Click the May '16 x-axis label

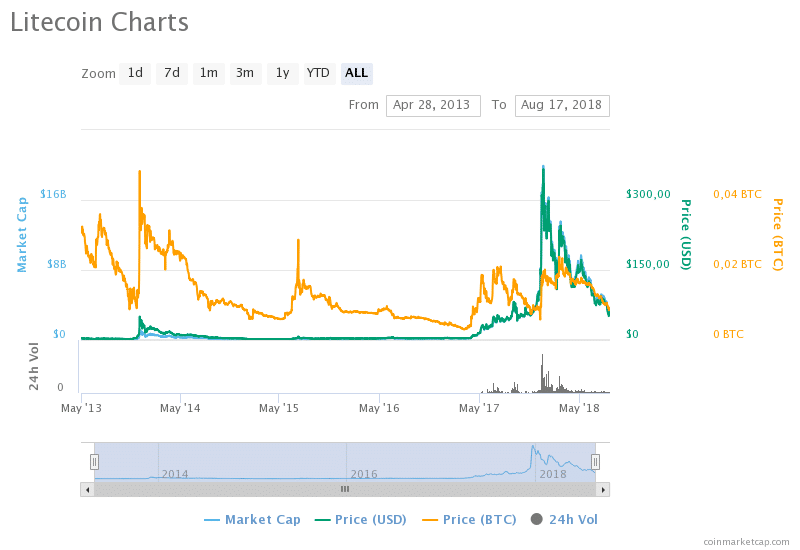point(379,408)
